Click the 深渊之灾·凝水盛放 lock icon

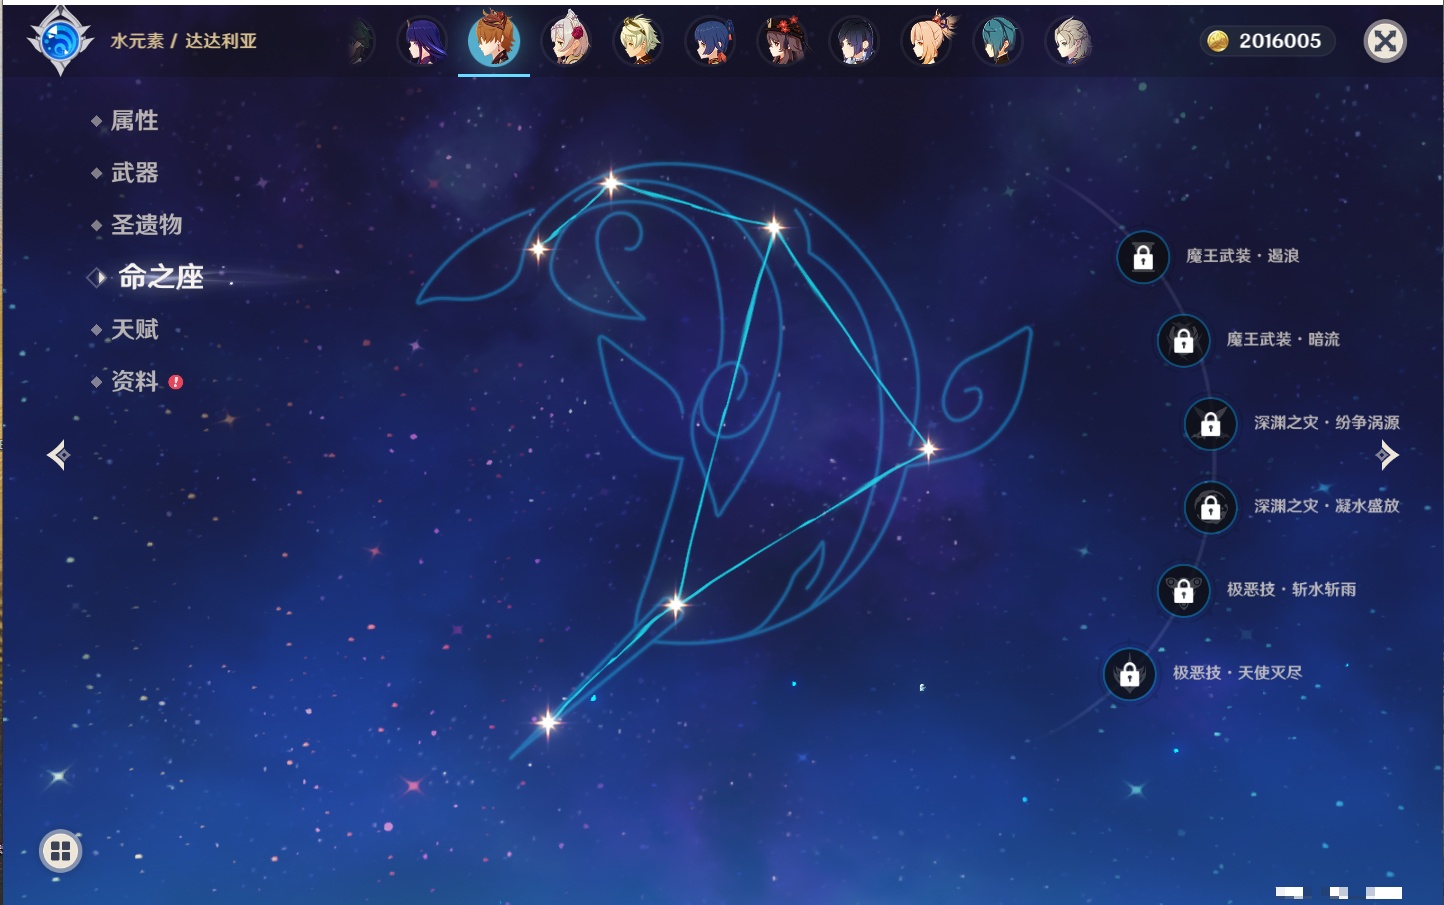click(x=1211, y=507)
